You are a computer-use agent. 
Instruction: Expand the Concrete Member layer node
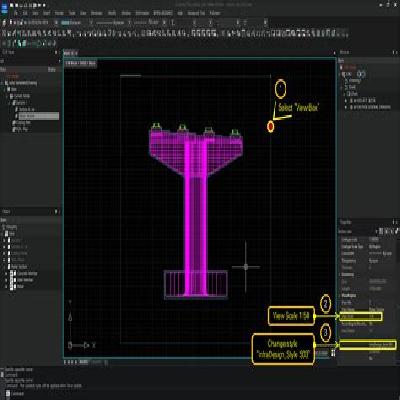point(6,273)
